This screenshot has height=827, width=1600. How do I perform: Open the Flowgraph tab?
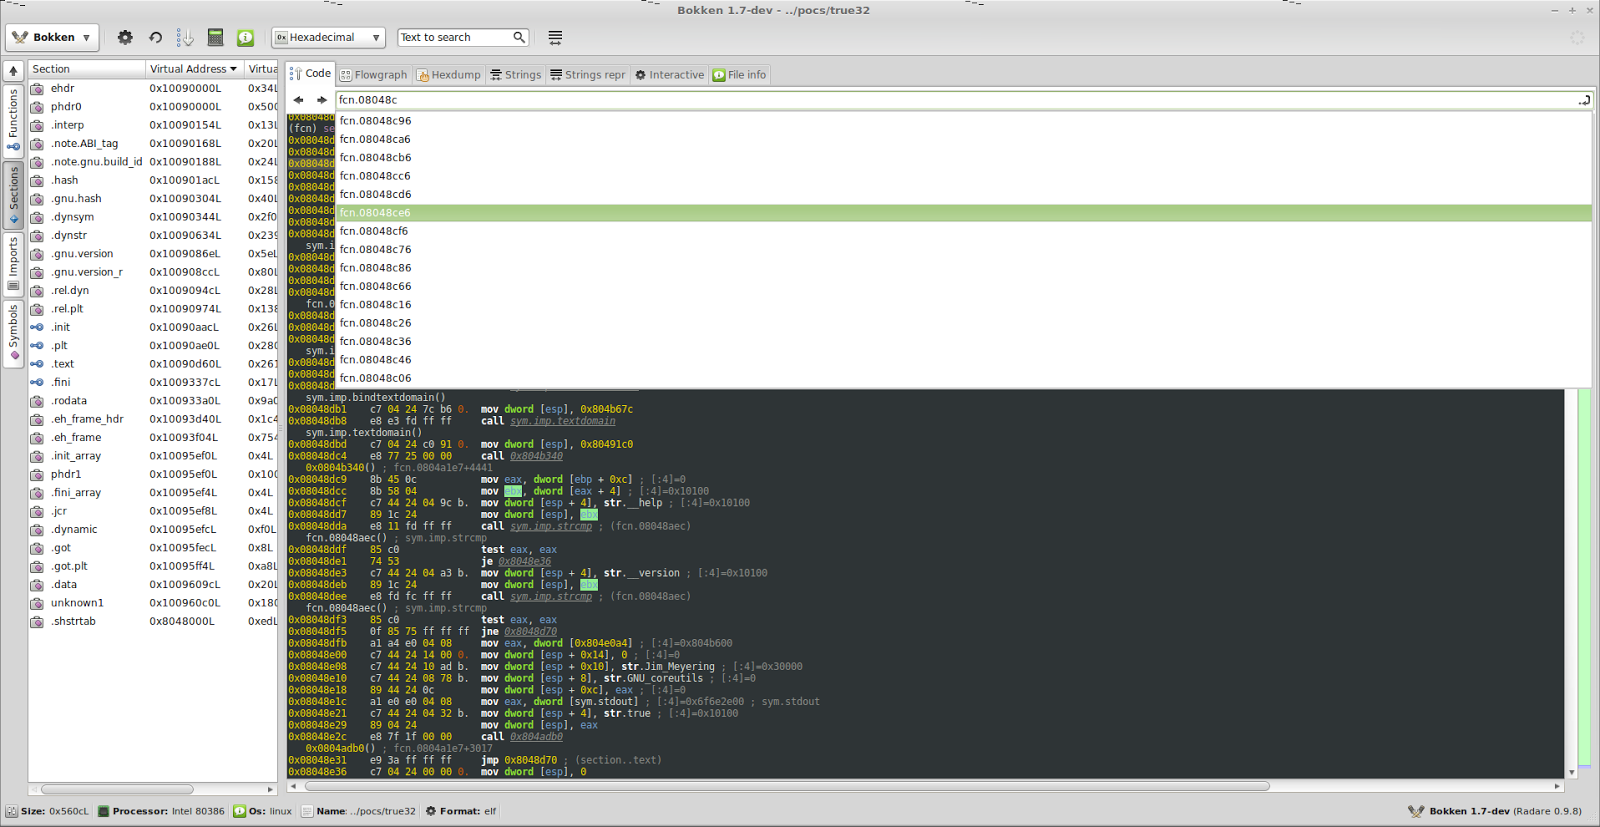click(374, 75)
